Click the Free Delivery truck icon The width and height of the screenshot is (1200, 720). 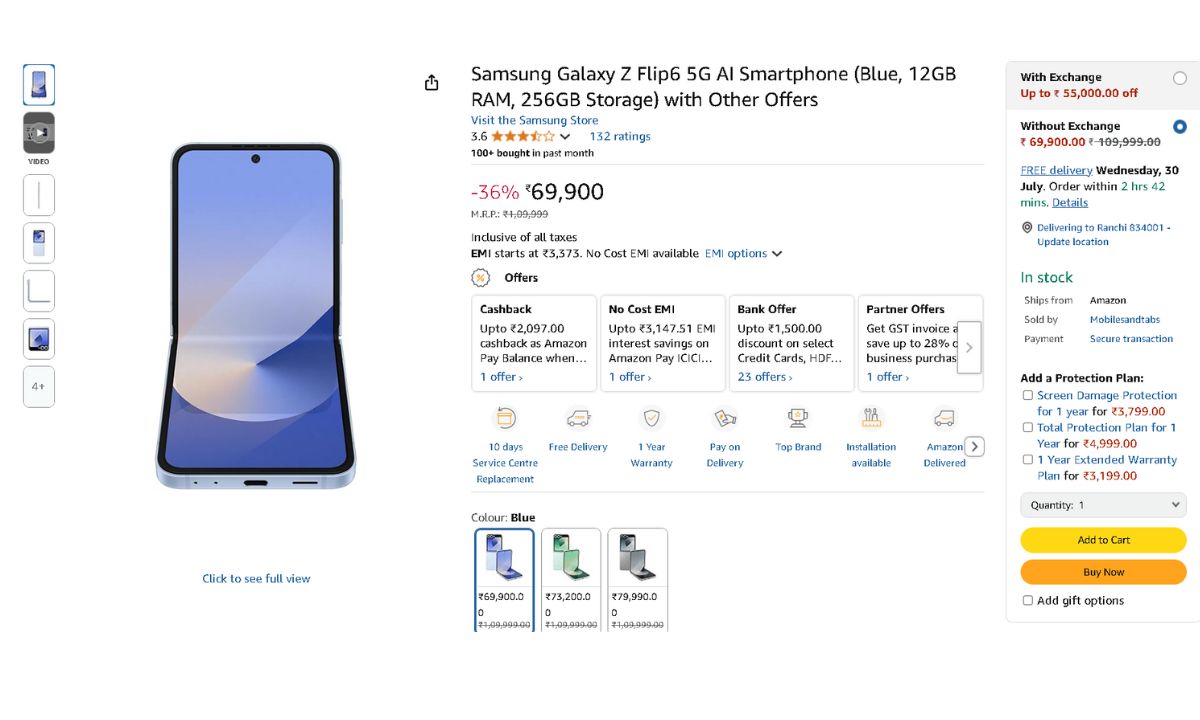pyautogui.click(x=578, y=419)
